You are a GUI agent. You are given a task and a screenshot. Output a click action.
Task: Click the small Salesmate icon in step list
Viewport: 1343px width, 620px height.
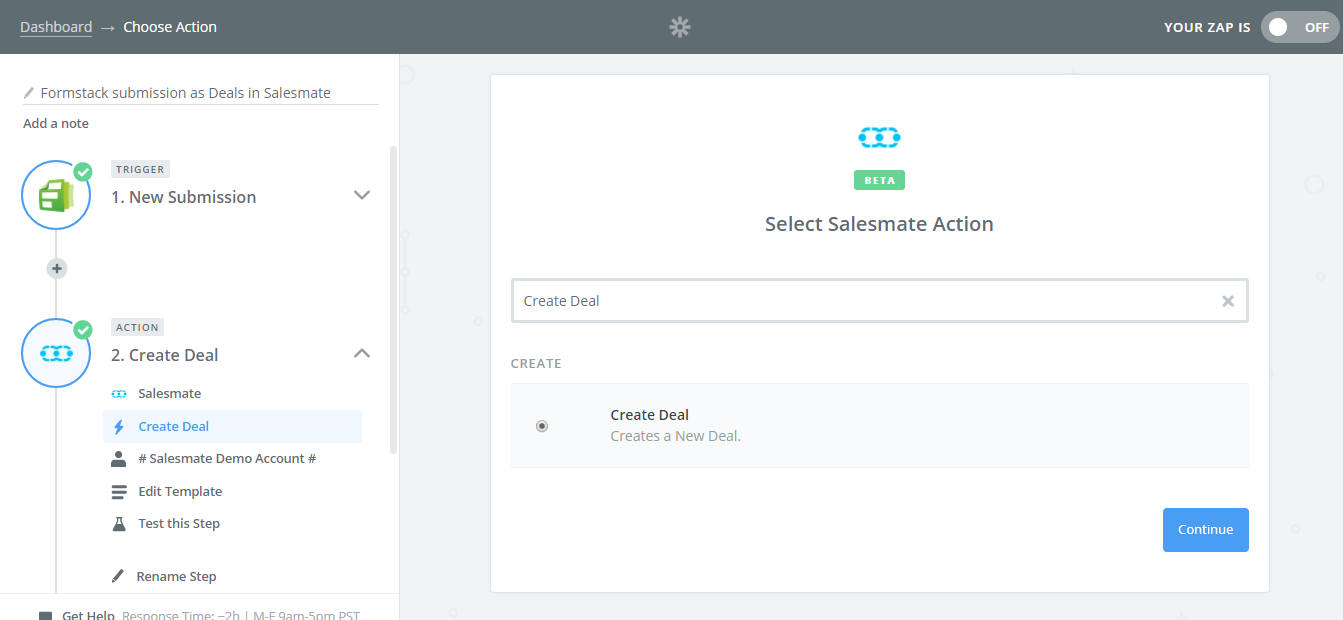(x=119, y=394)
